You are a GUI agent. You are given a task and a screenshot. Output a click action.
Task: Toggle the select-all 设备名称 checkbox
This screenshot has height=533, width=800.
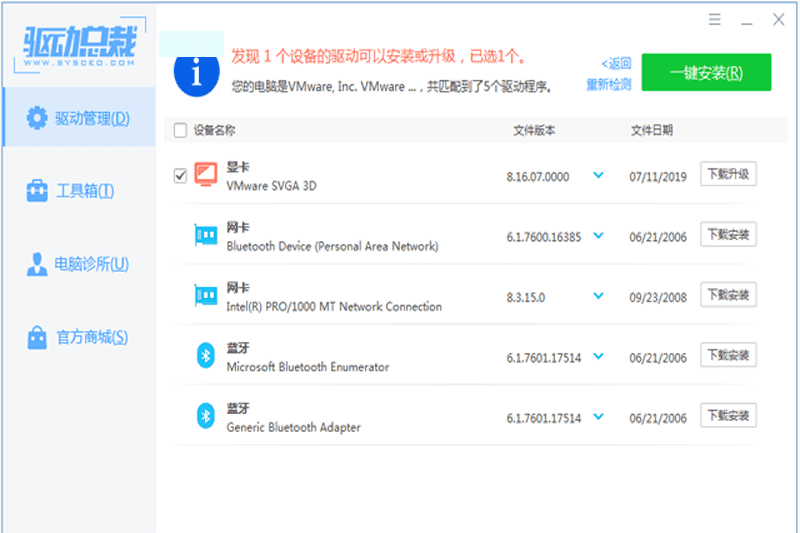(180, 130)
